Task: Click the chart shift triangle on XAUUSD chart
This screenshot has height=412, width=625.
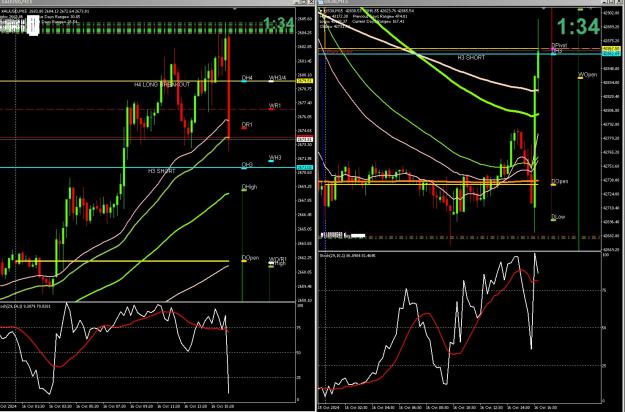Action: [x=235, y=8]
